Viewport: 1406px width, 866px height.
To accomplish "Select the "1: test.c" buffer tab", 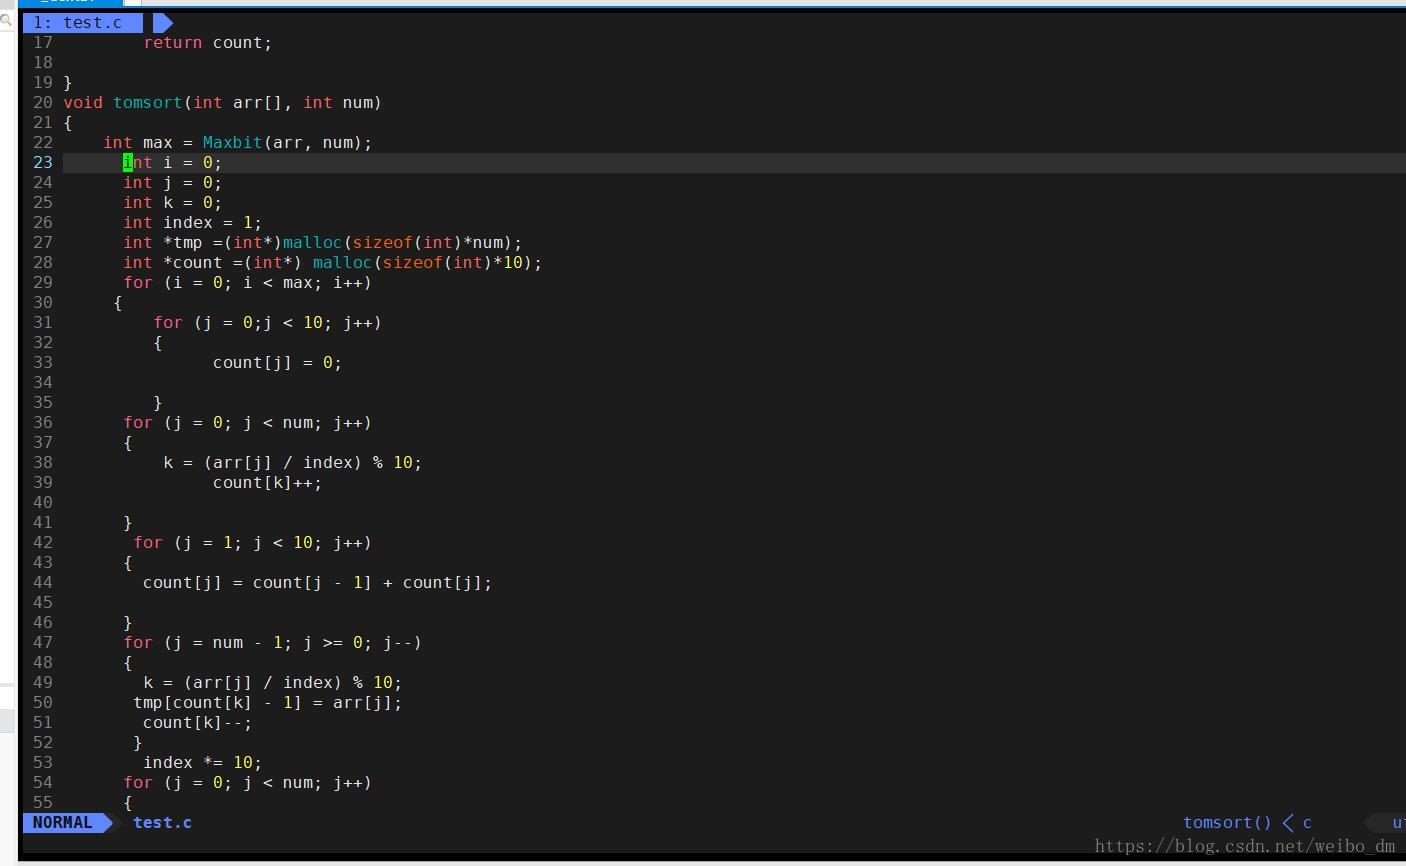I will coord(82,22).
